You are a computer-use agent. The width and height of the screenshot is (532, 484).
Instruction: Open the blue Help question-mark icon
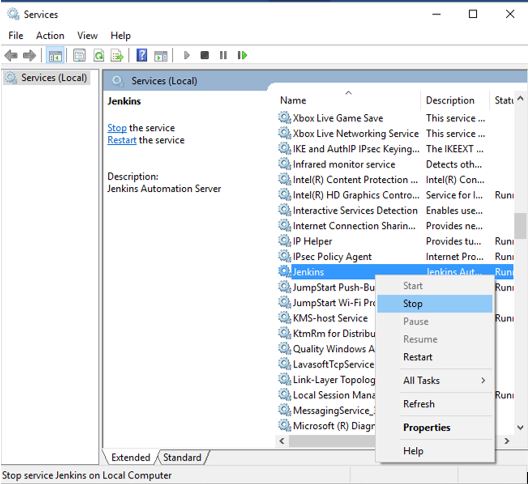click(141, 55)
